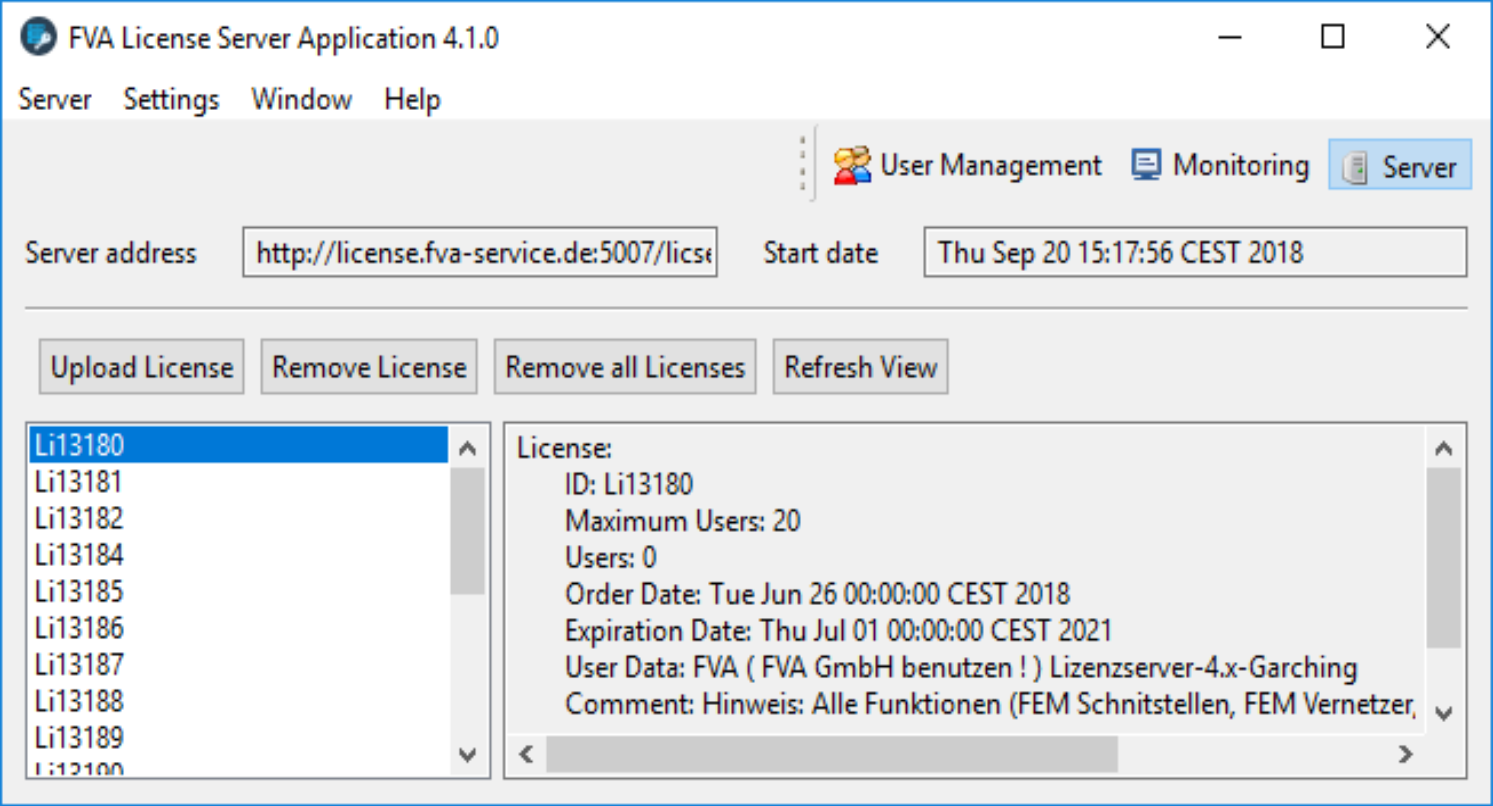Screen dimensions: 1493x806
Task: Click down arrow of details vertical scrollbar
Action: tap(1442, 712)
